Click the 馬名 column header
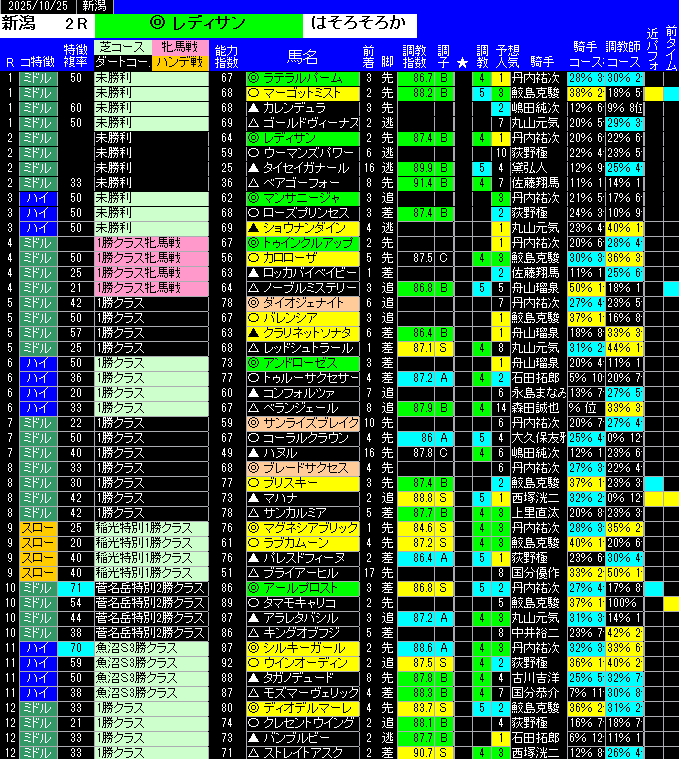Viewport: 679px width, 759px height. [302, 55]
